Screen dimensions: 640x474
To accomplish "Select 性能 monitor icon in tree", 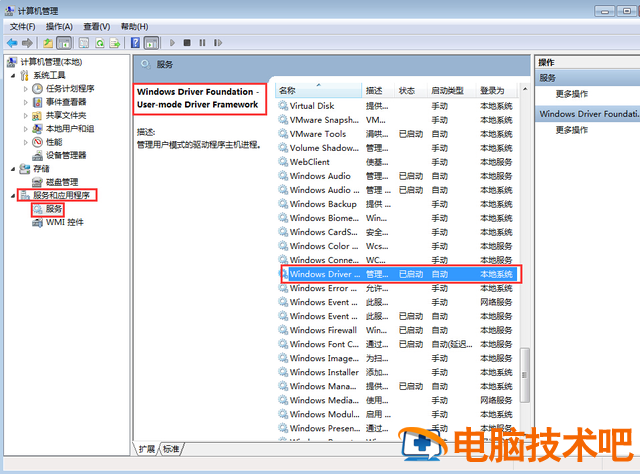I will point(37,142).
